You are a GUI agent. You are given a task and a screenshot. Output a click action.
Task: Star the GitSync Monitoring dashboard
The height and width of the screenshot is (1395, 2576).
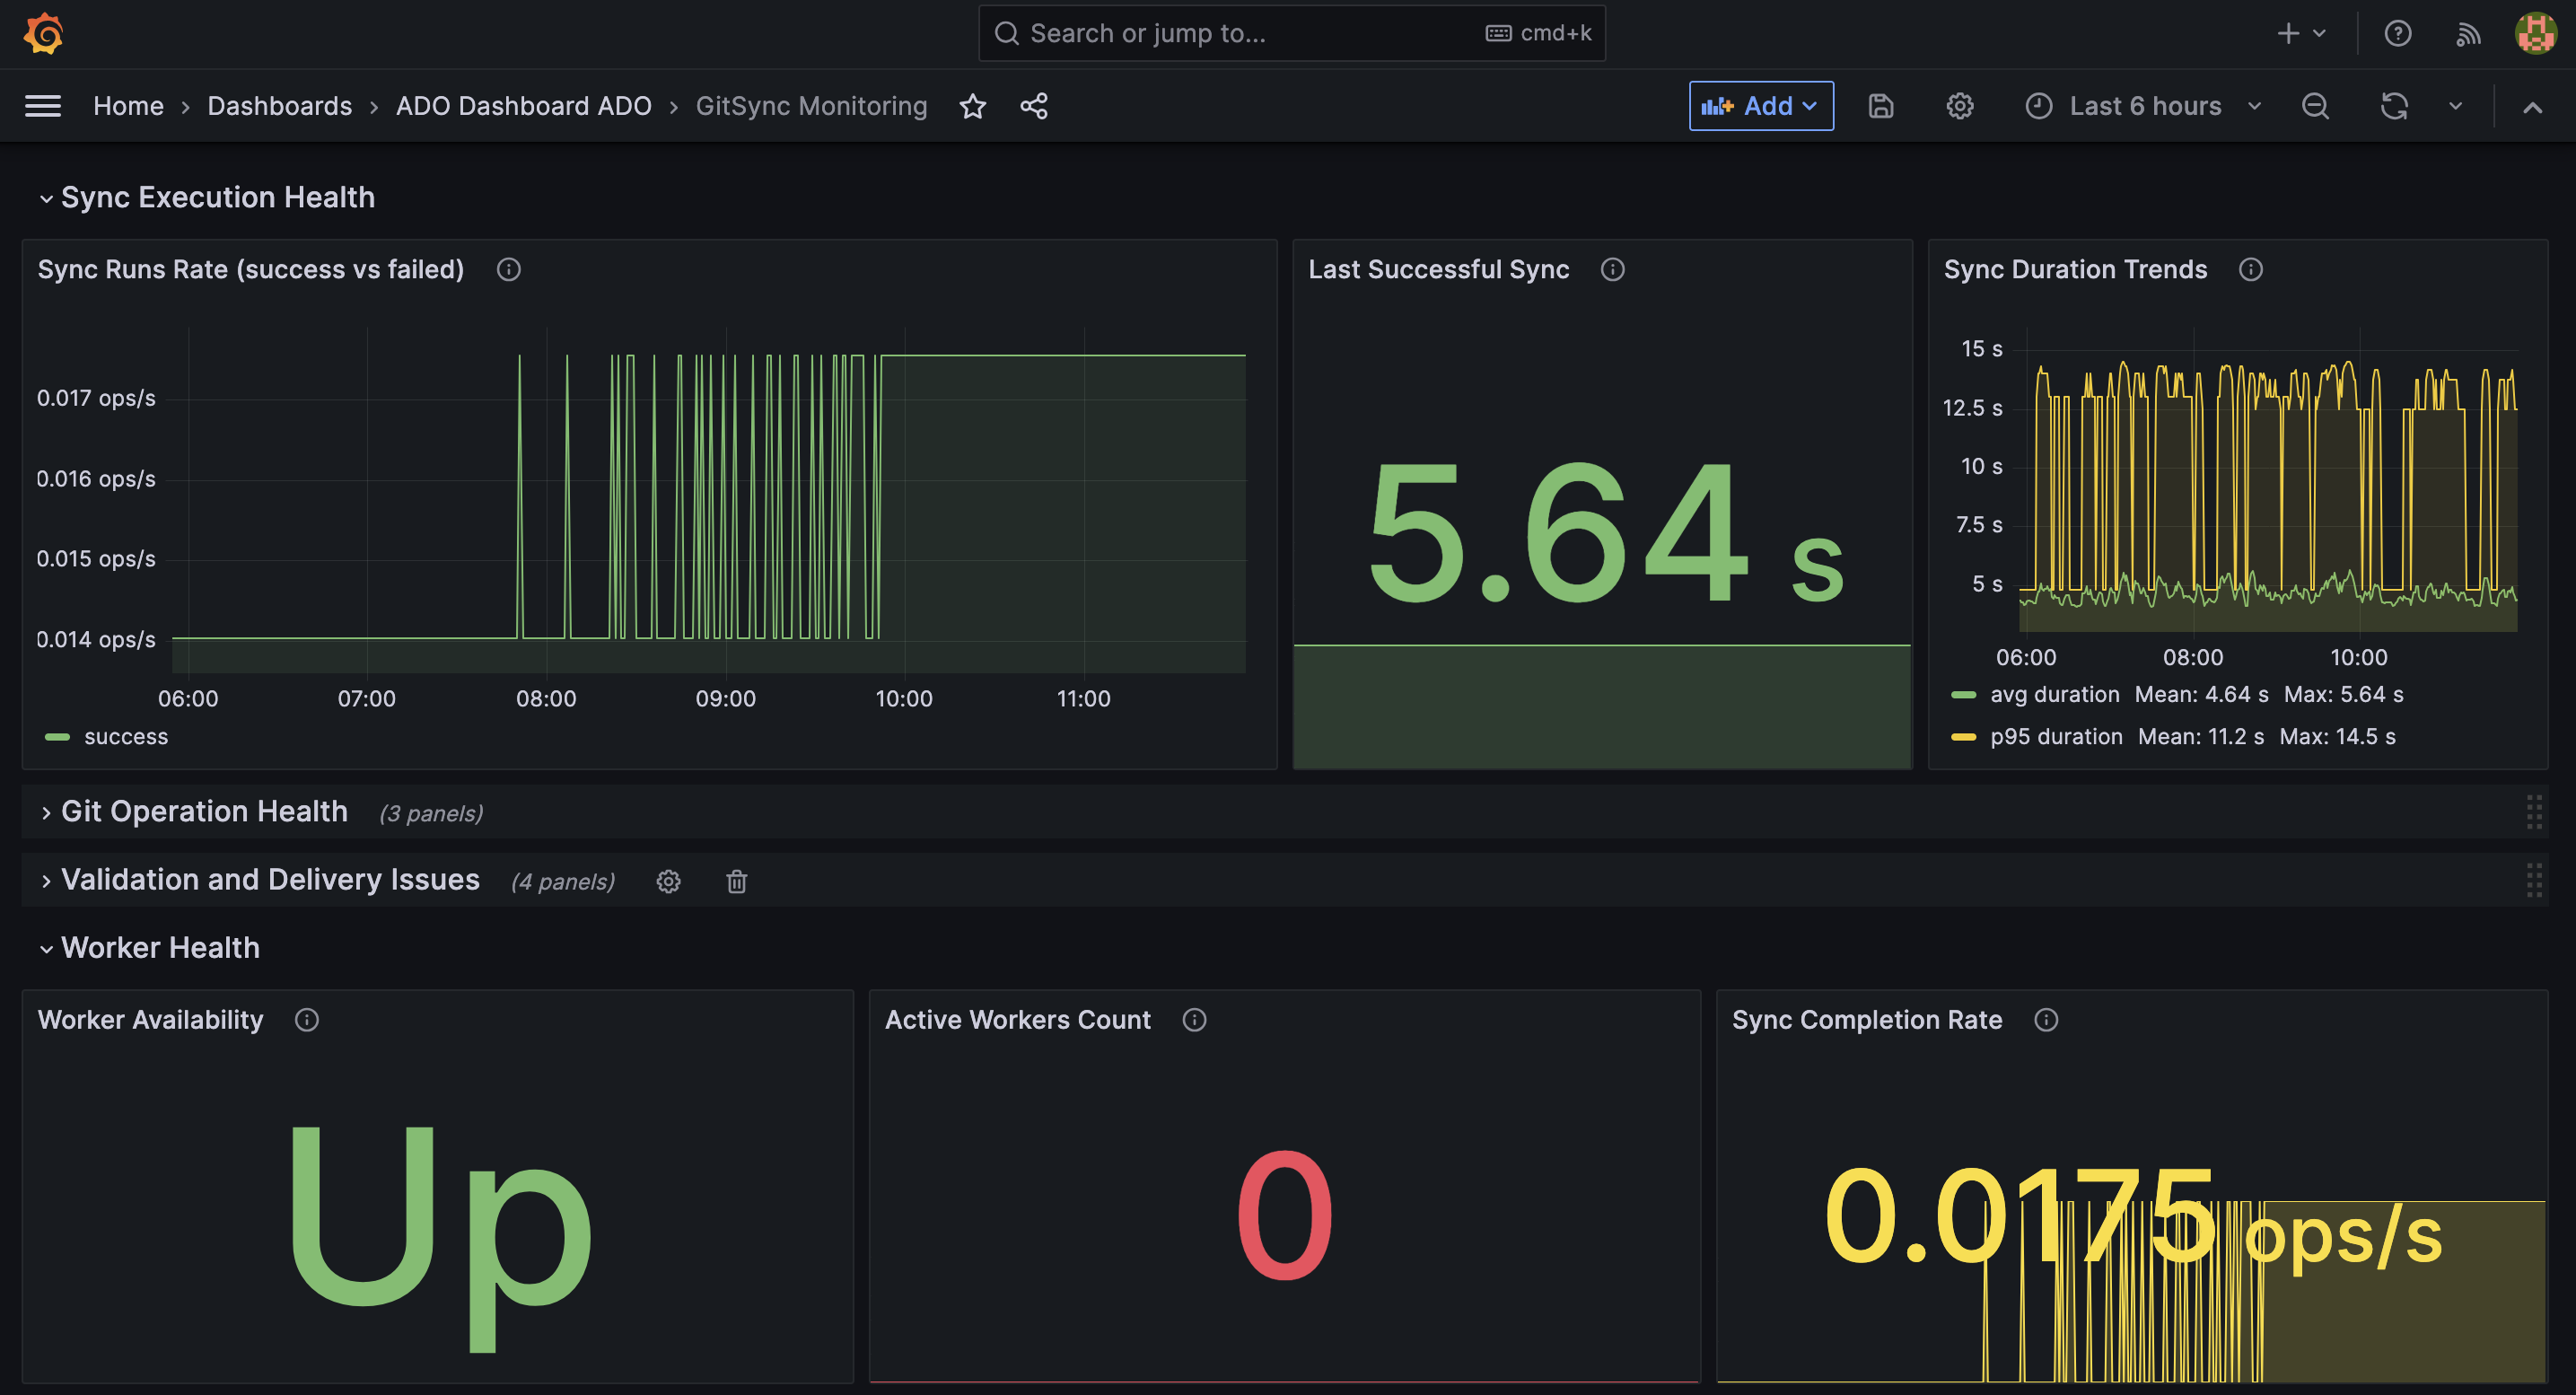coord(973,106)
